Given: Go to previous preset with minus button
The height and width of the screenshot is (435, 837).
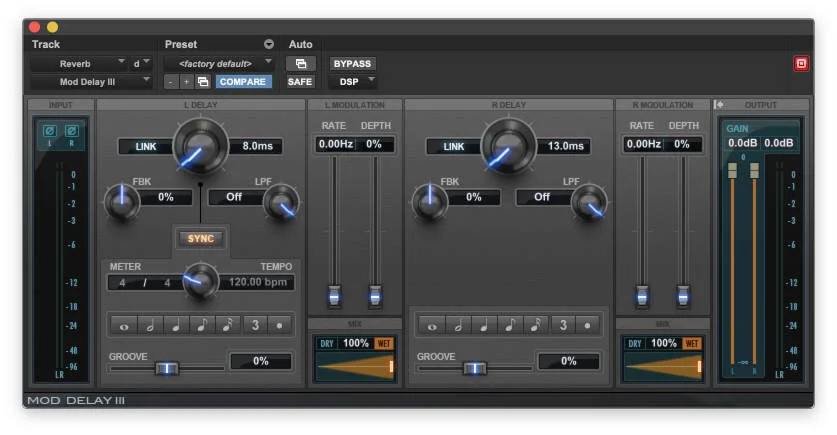Looking at the screenshot, I should point(171,82).
